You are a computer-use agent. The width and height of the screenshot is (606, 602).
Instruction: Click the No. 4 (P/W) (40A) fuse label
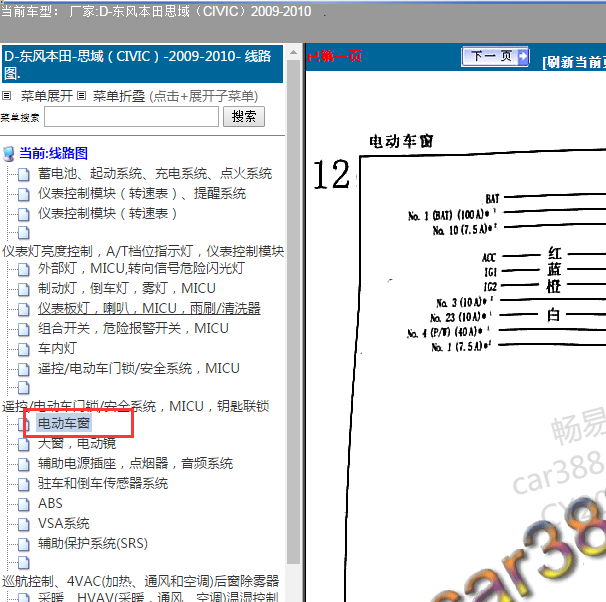tap(448, 332)
